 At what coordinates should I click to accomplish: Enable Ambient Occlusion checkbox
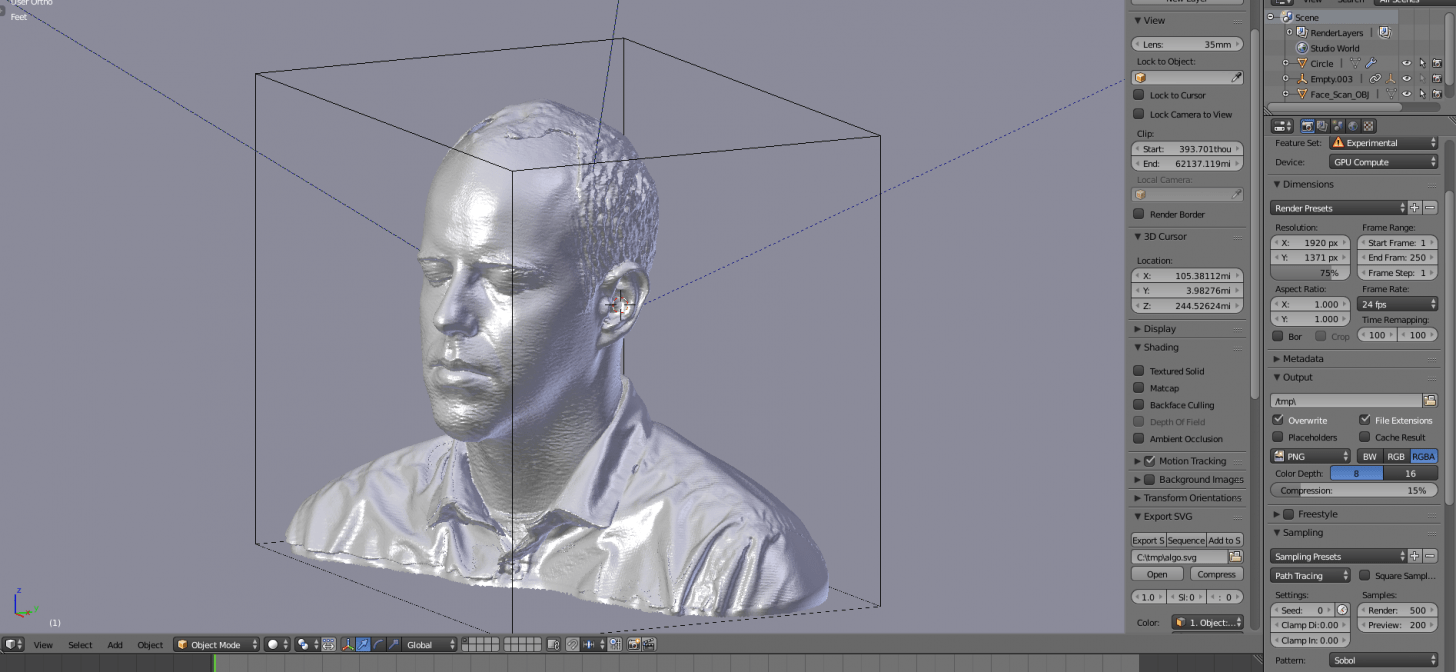pos(1138,439)
